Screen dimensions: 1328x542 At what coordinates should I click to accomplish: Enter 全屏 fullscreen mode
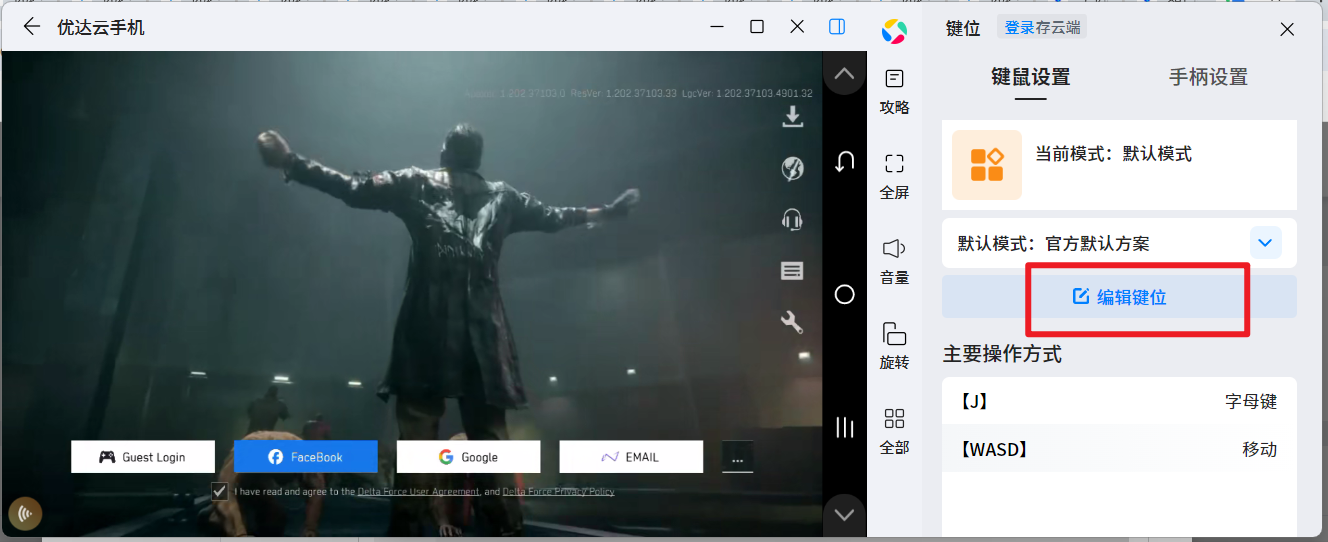tap(894, 175)
